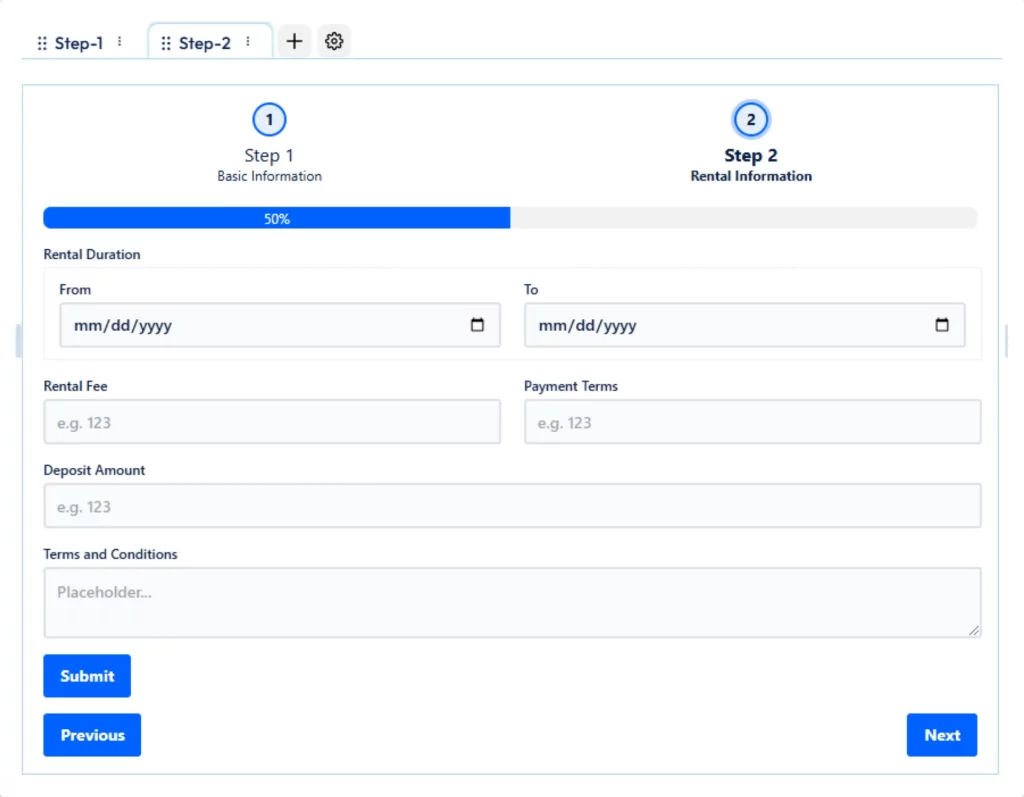The width and height of the screenshot is (1024, 797).
Task: Click the Terms and Conditions text area
Action: tap(511, 600)
